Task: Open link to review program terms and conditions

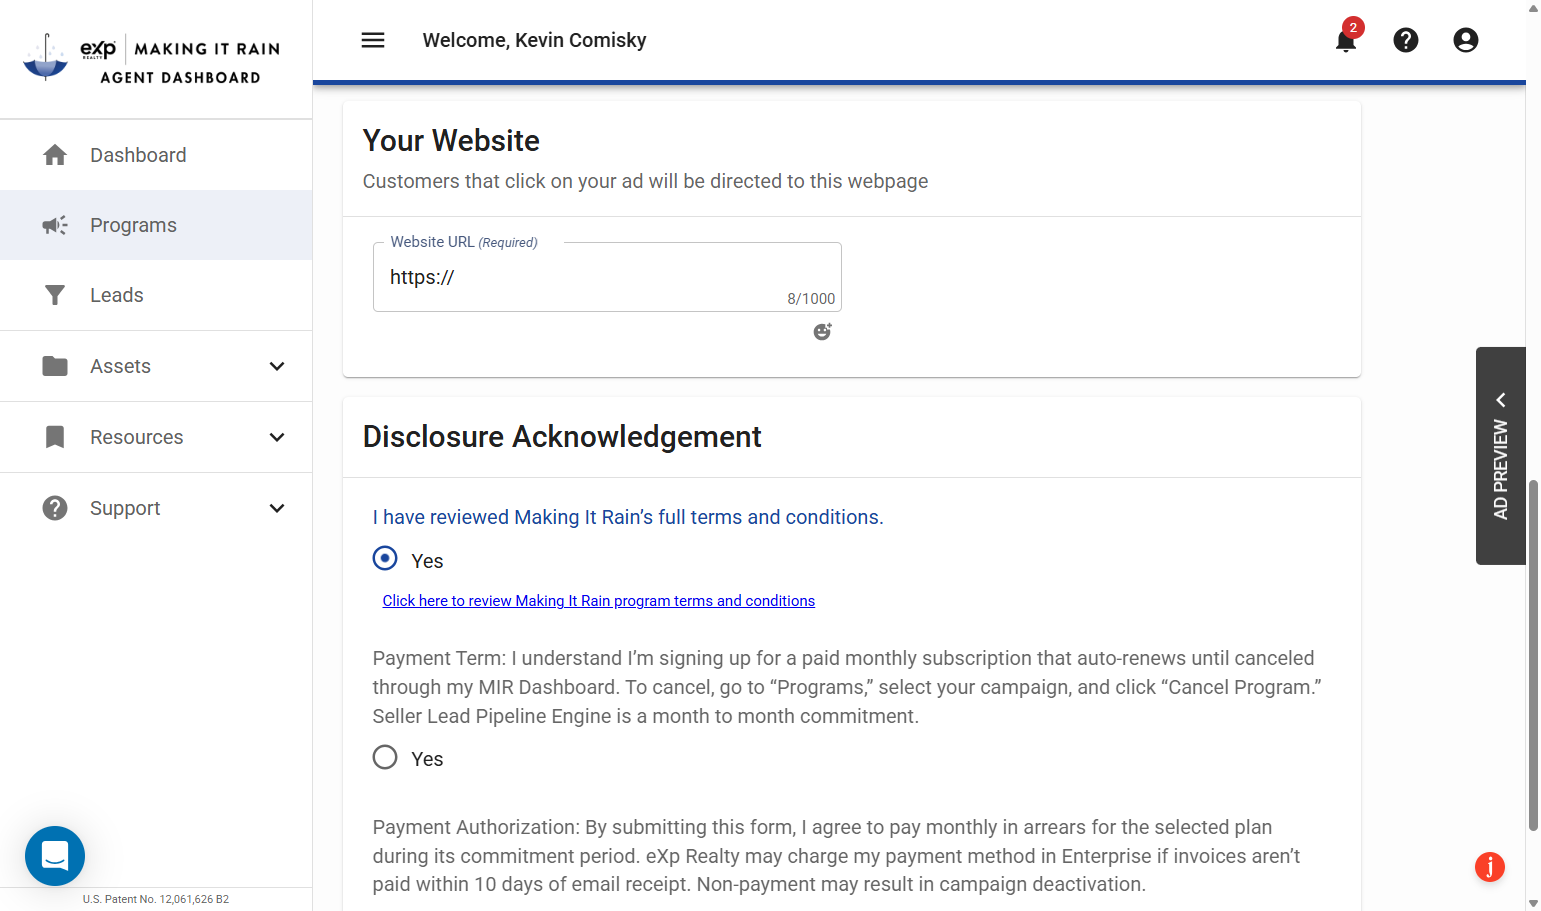Action: point(598,601)
